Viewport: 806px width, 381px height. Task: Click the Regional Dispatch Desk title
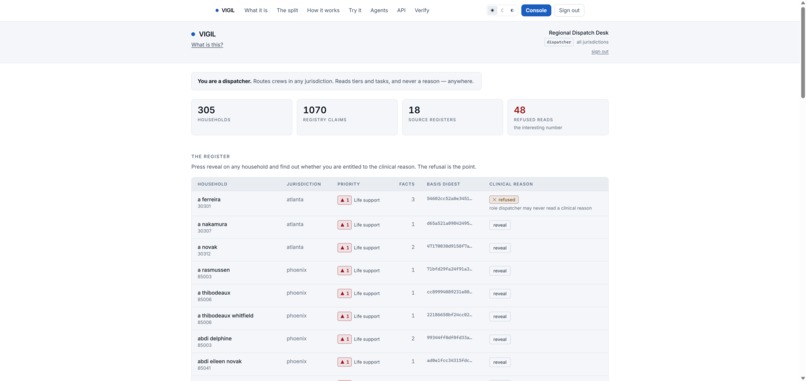pyautogui.click(x=578, y=33)
